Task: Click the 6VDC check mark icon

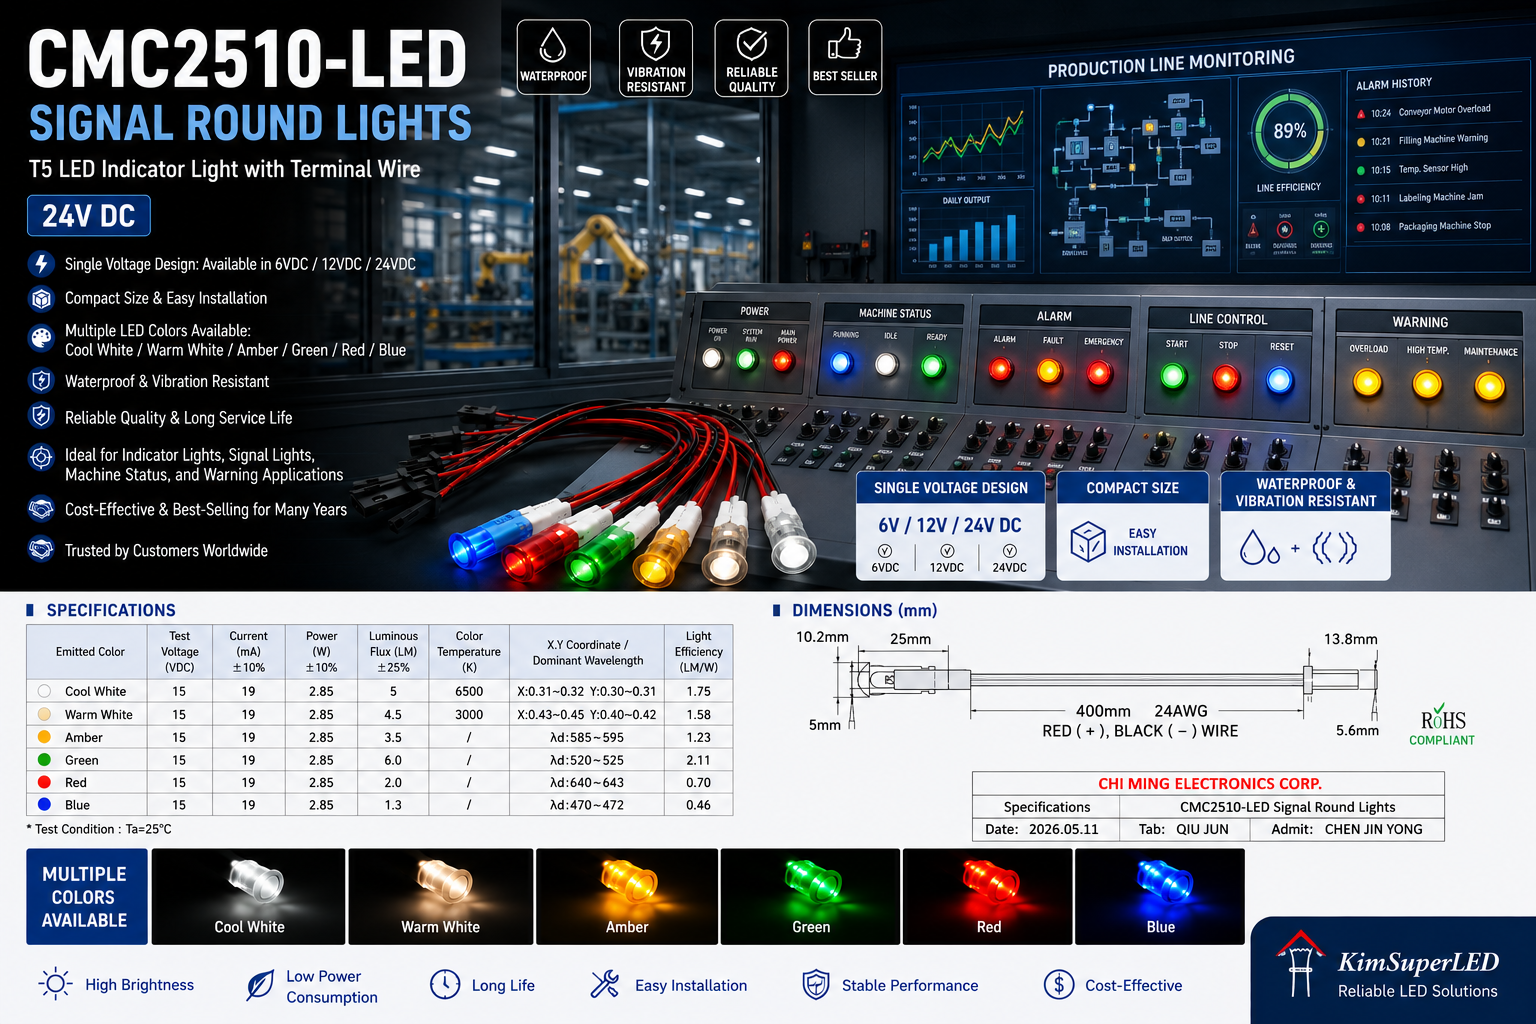Action: click(885, 551)
